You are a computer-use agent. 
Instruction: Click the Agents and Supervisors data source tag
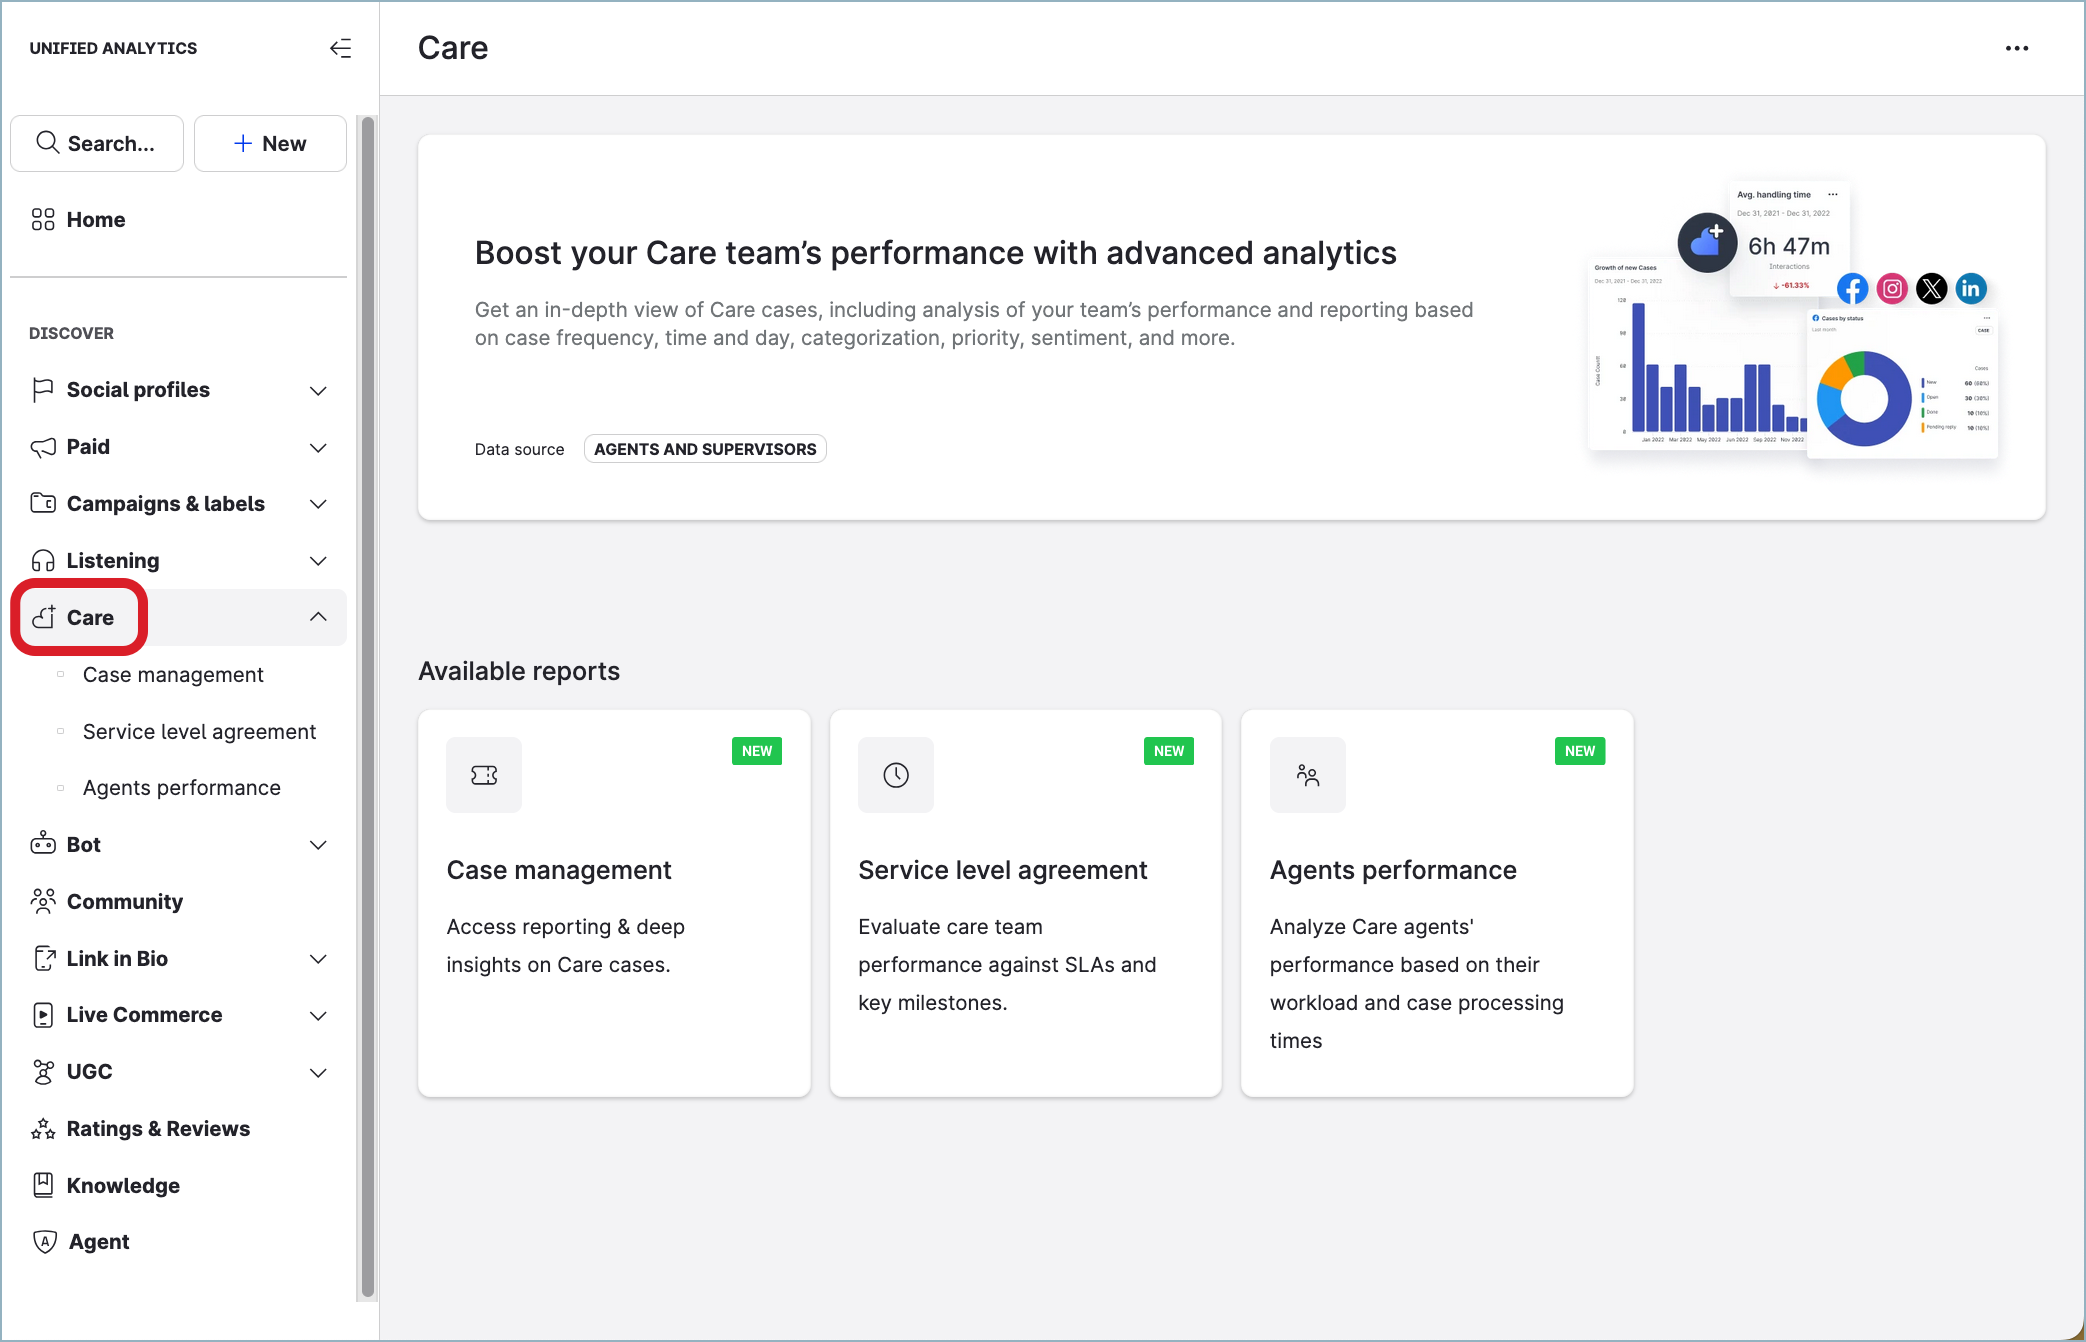pos(705,449)
